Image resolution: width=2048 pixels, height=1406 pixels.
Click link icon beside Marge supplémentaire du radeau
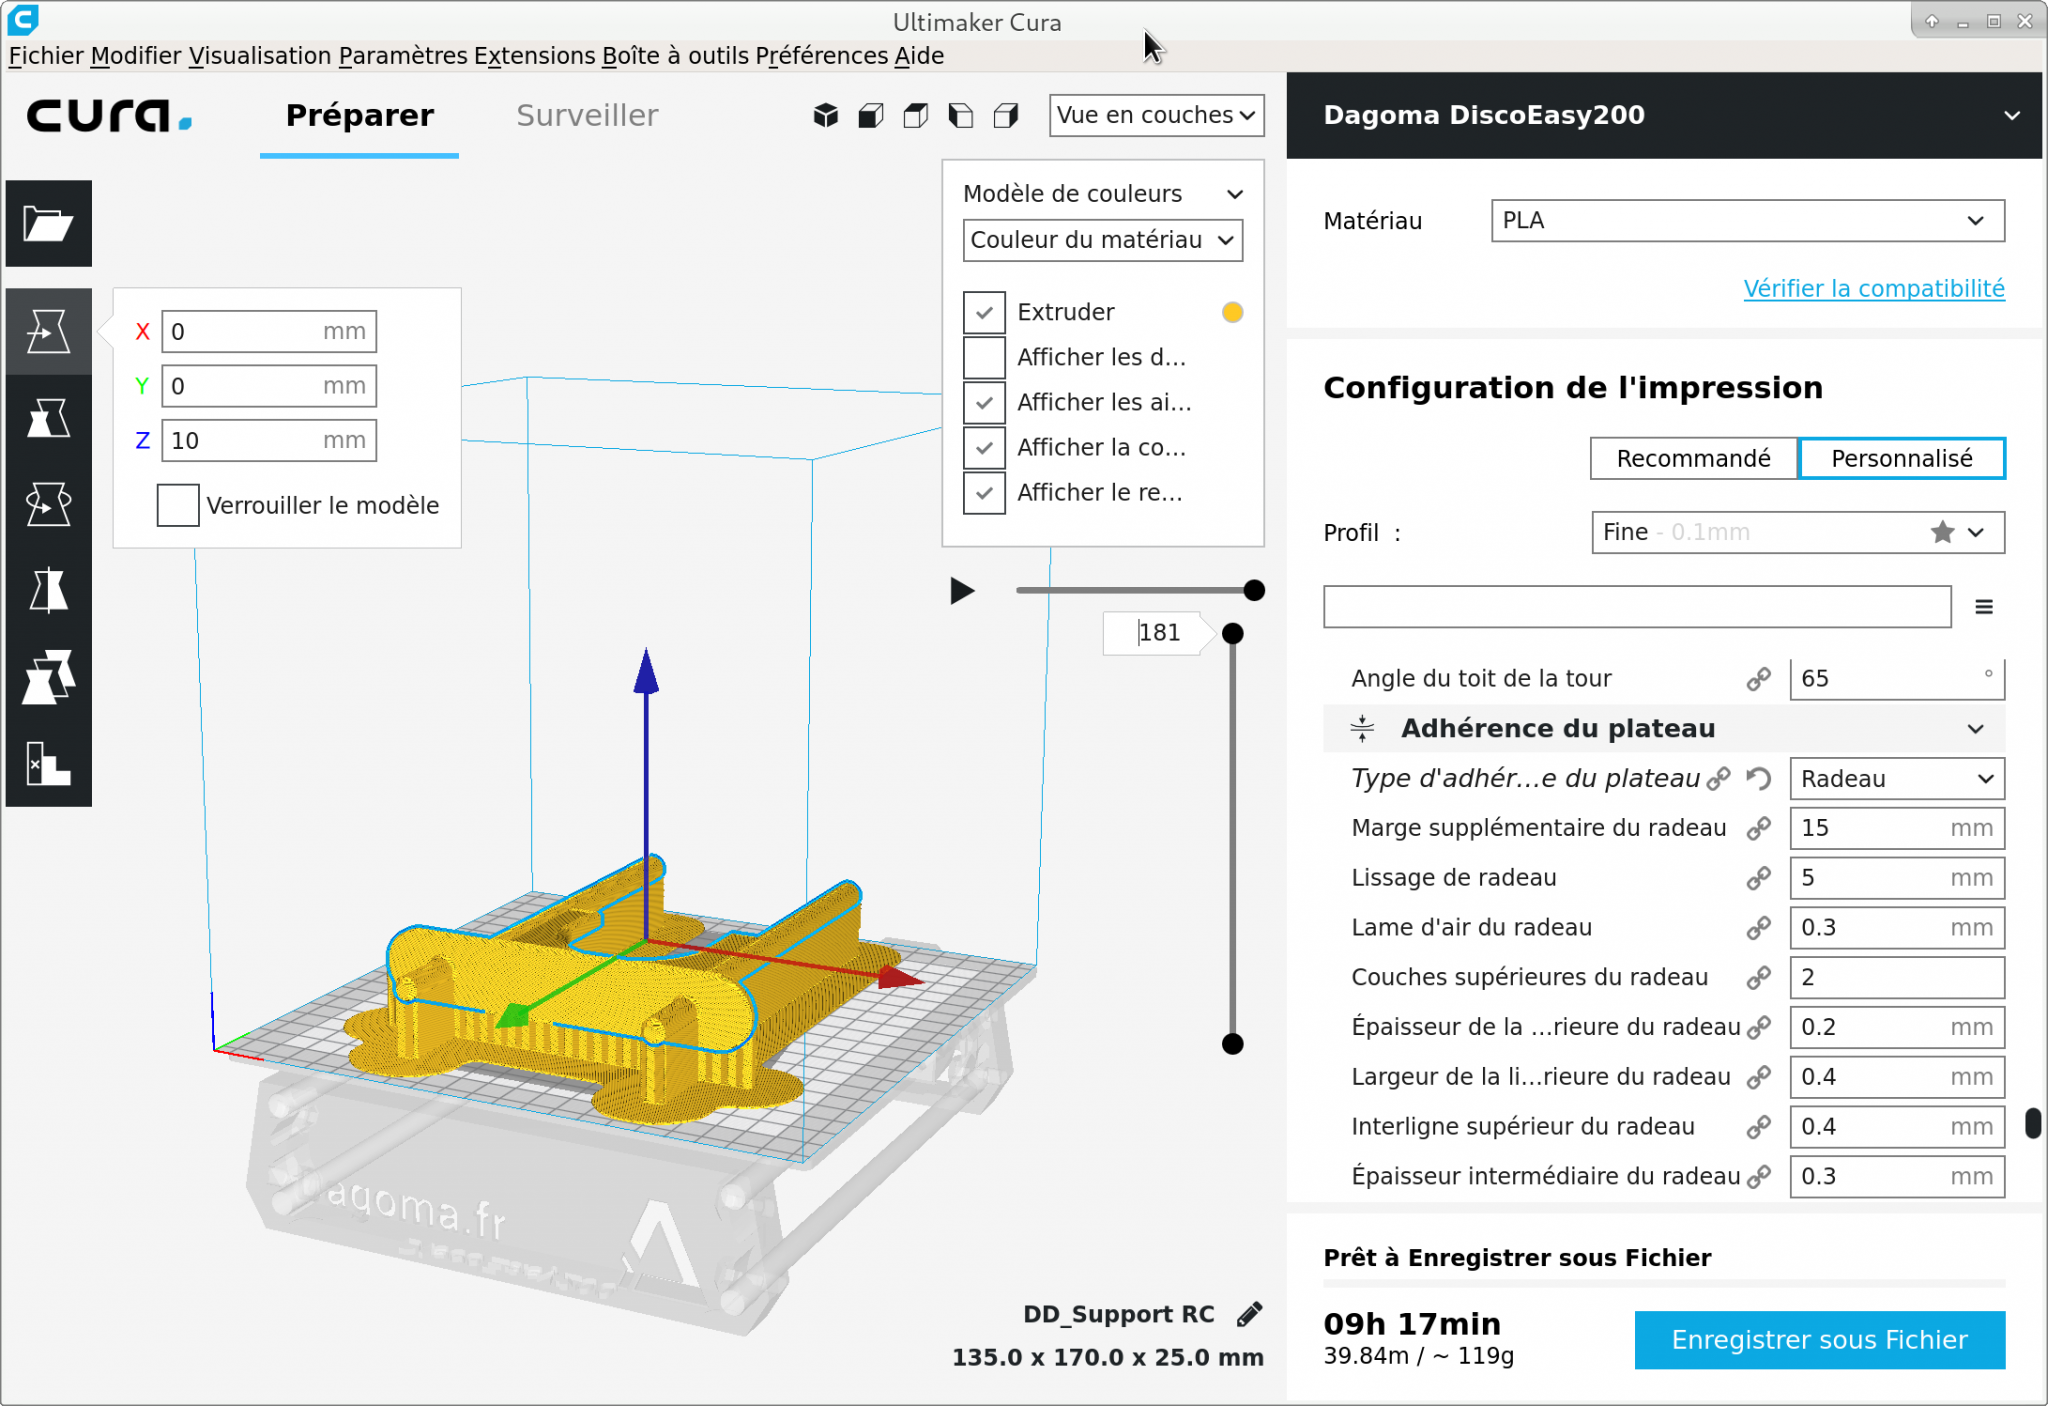click(x=1758, y=828)
